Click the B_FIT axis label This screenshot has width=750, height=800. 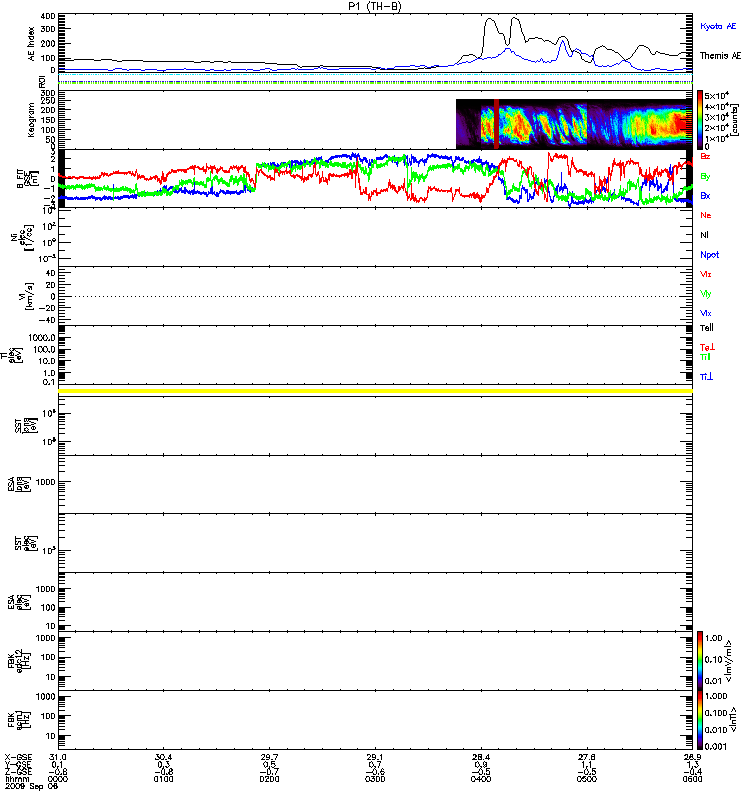[27, 179]
